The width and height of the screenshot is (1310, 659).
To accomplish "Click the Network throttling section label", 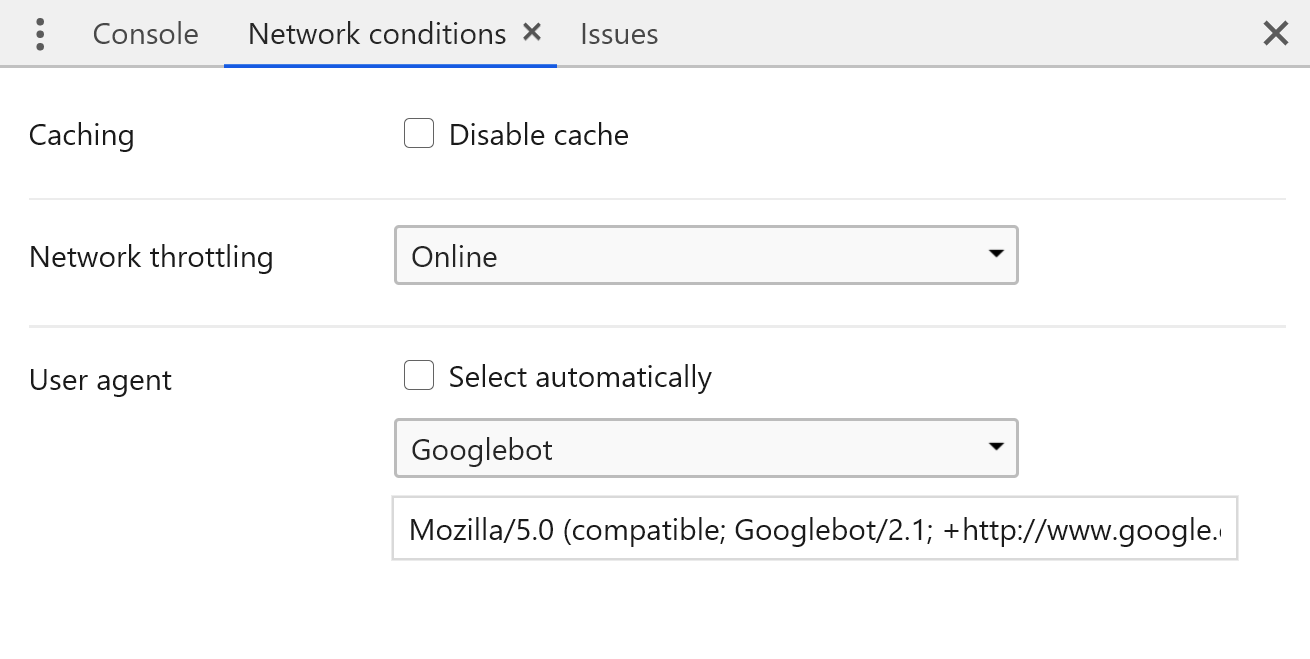I will tap(151, 257).
